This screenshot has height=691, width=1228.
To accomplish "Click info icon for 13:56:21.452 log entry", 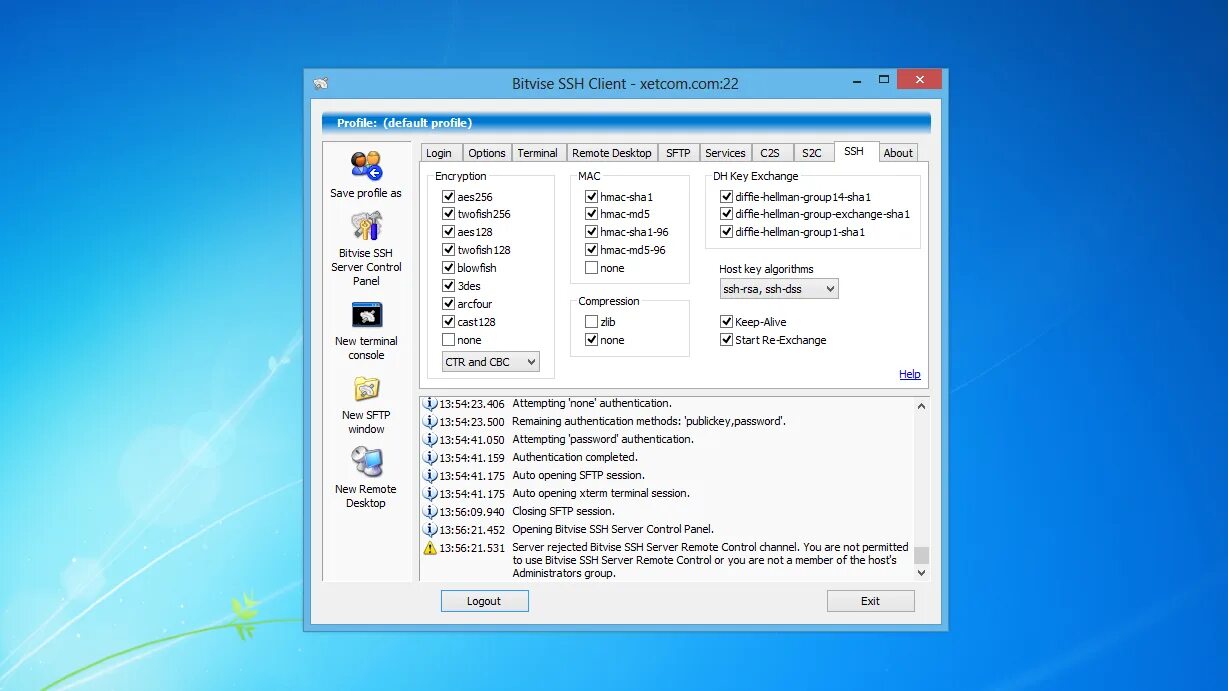I will coord(430,530).
